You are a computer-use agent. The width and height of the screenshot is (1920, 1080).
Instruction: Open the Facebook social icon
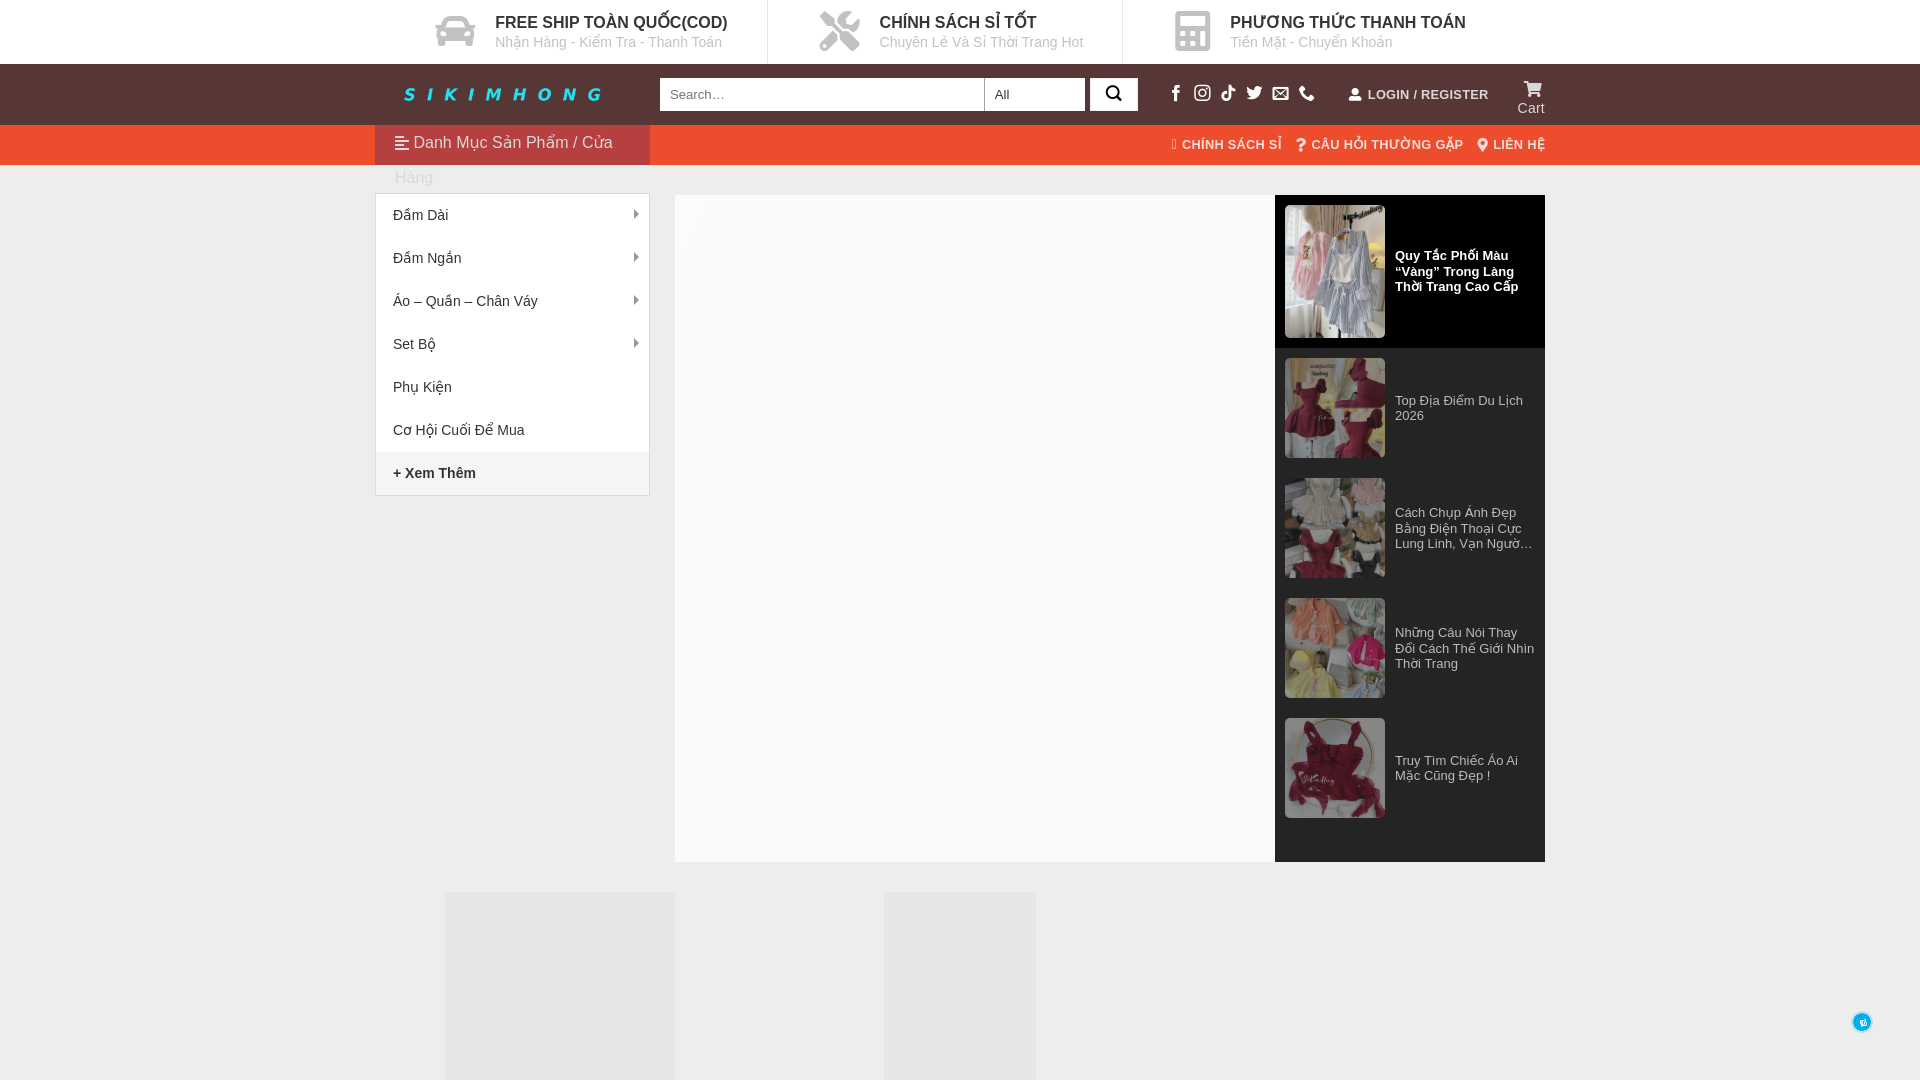point(1176,93)
